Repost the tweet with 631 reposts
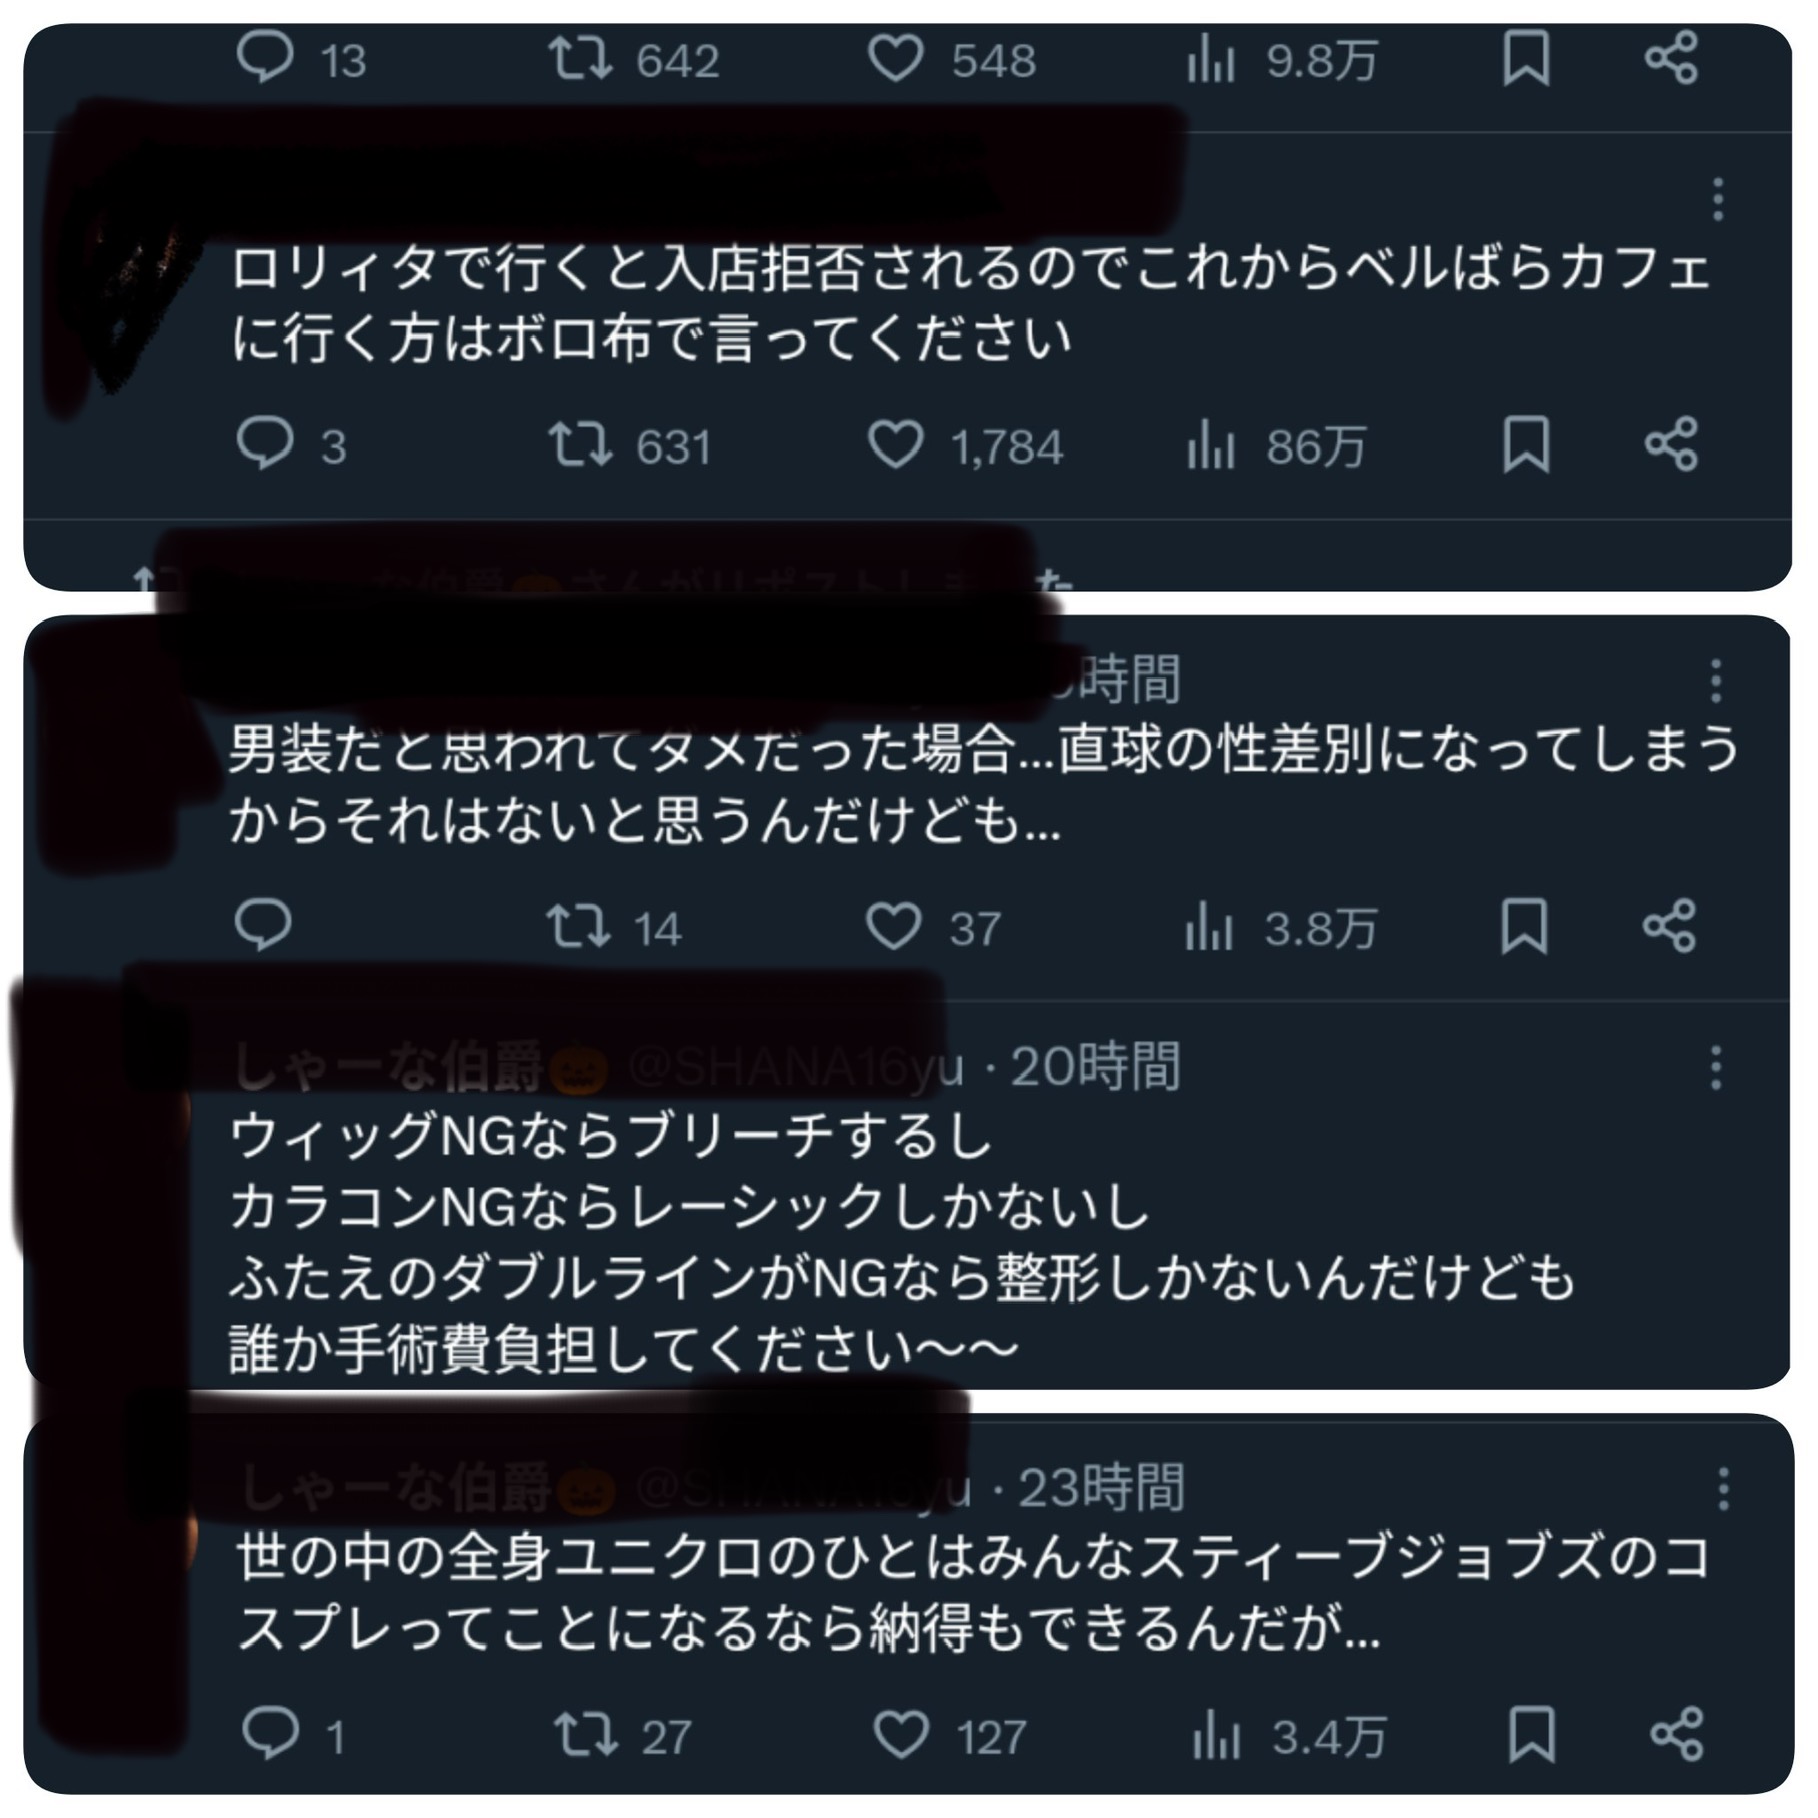 (630, 445)
